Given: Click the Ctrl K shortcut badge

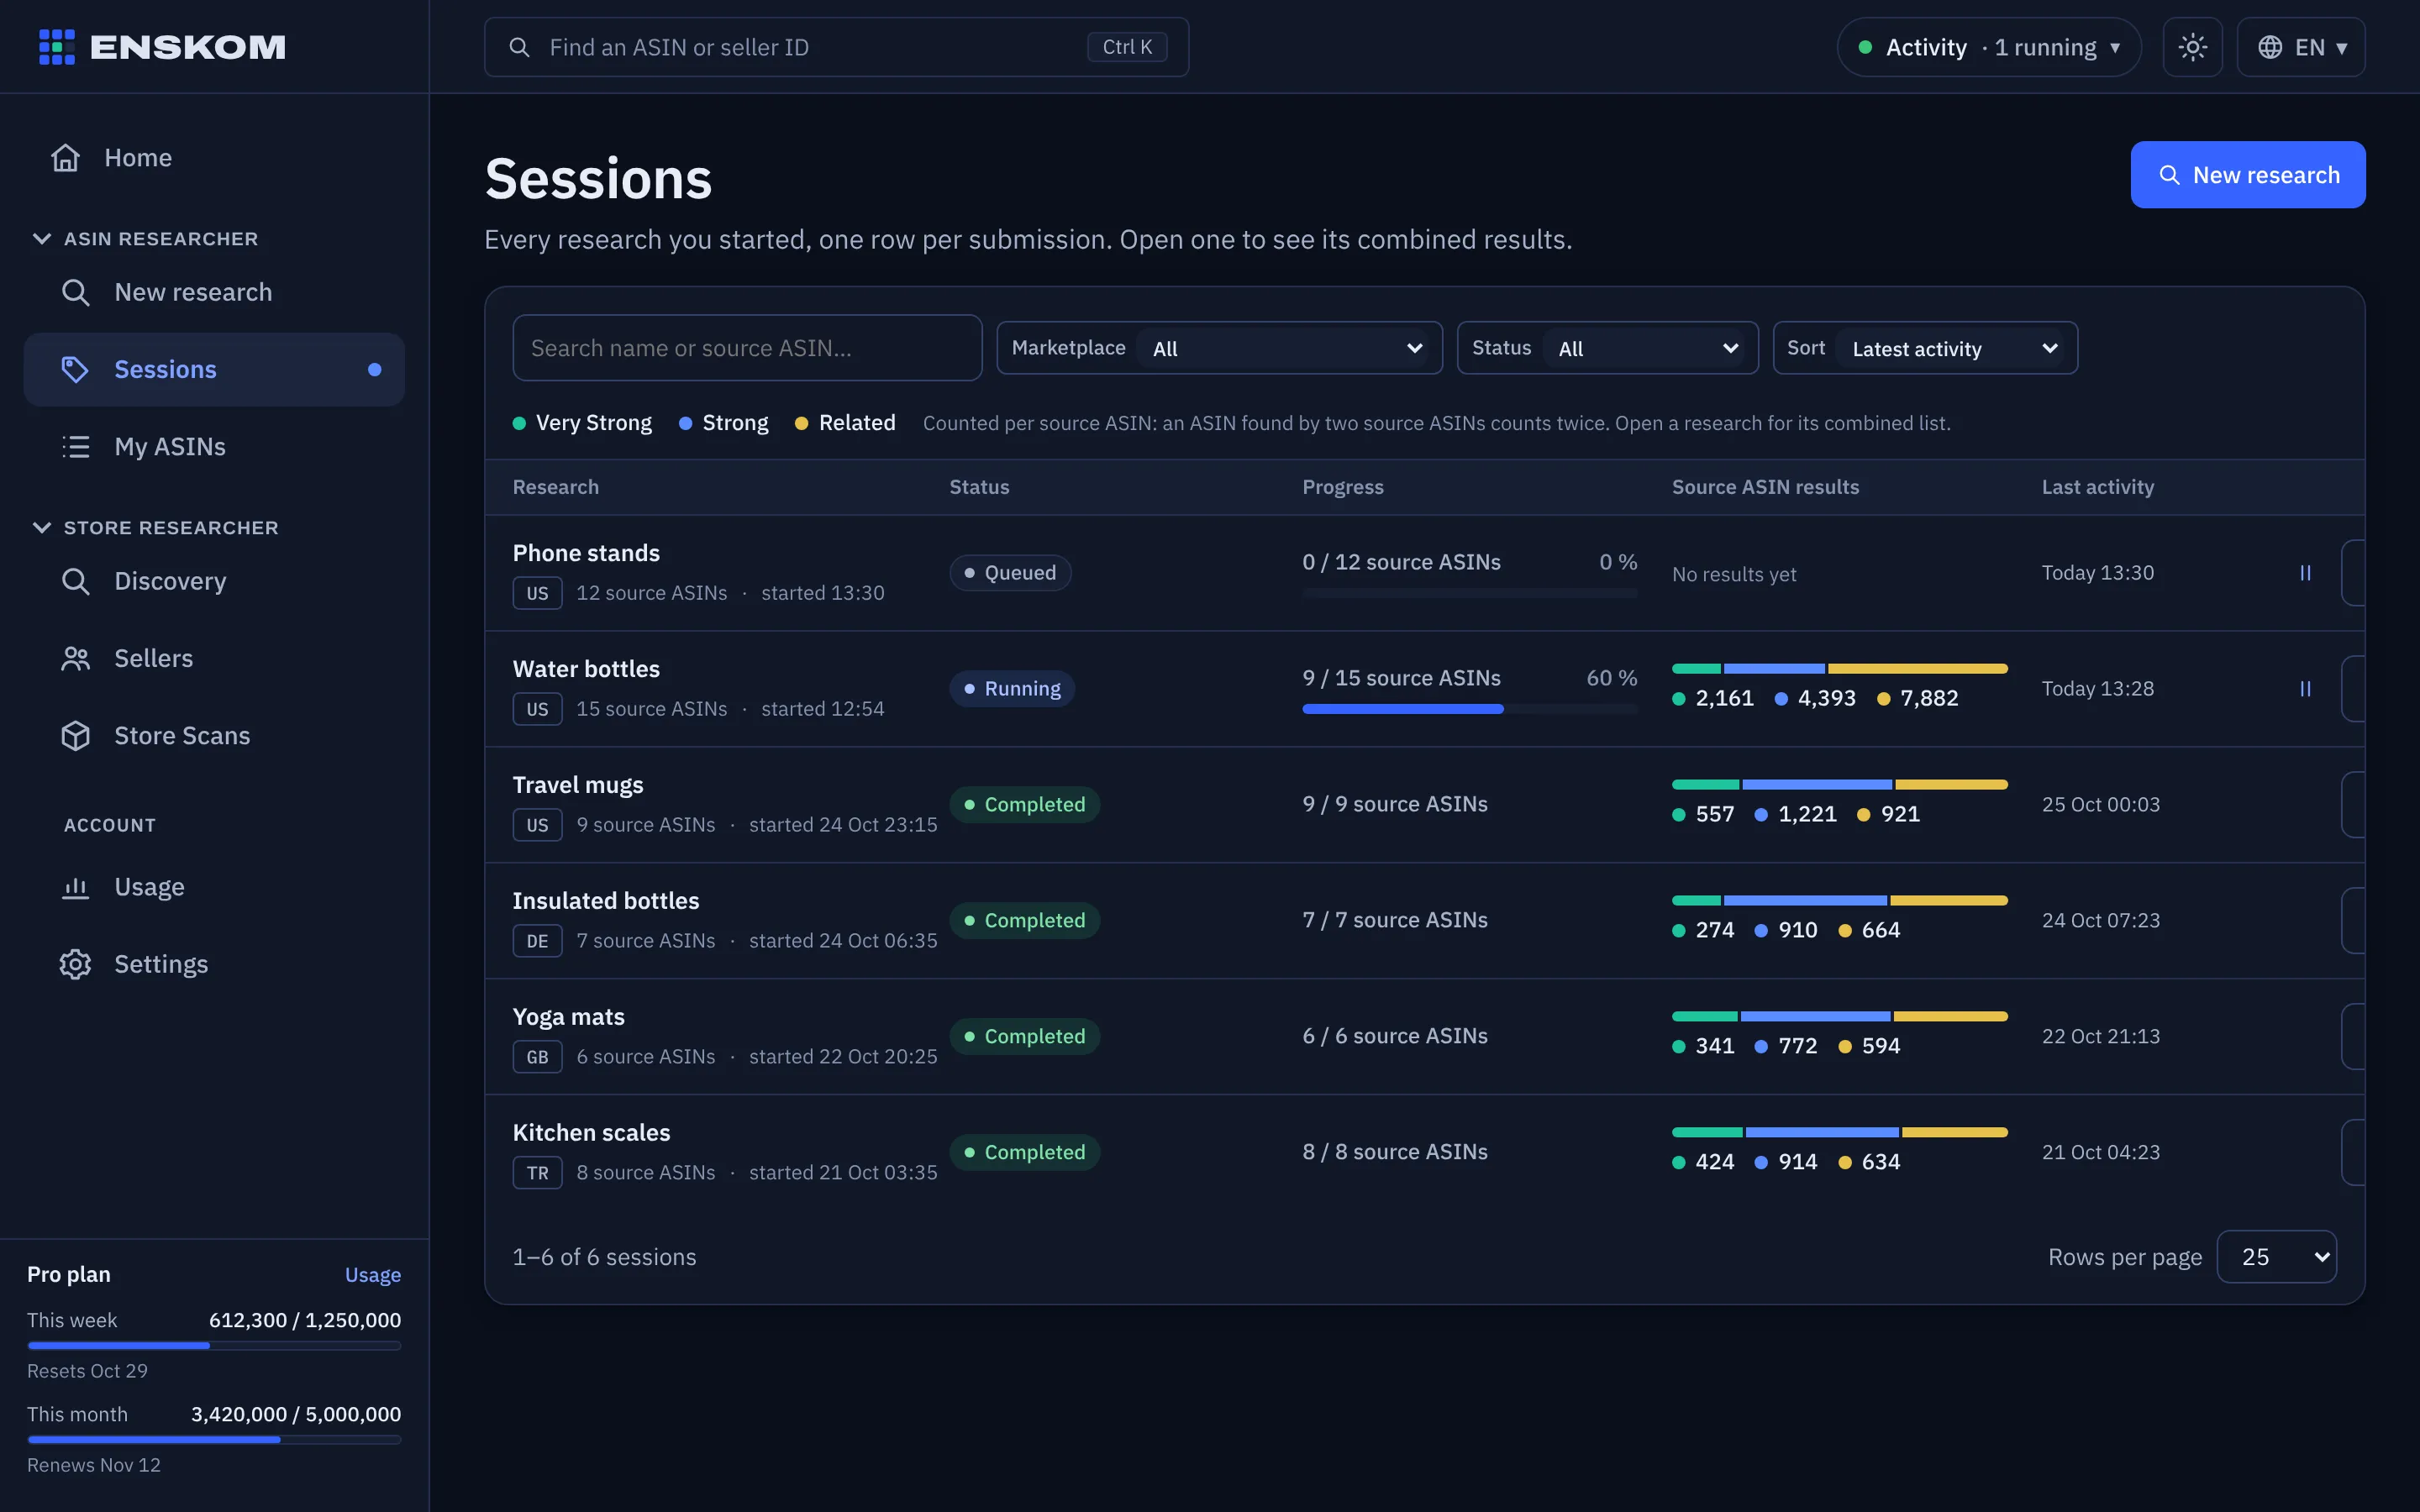Looking at the screenshot, I should (x=1127, y=47).
